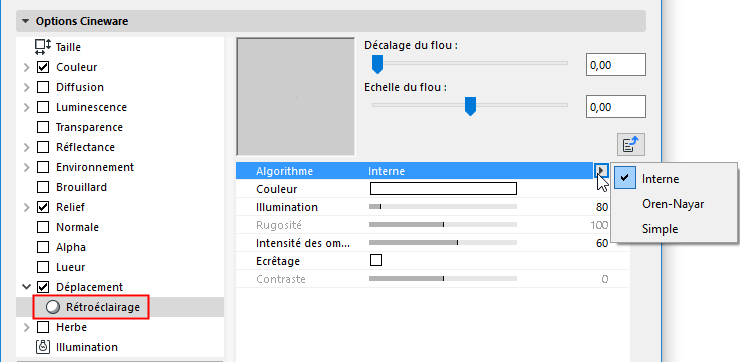Adjust the Intensité des ombres slider
Viewport: 740px width, 362px height.
tap(443, 242)
